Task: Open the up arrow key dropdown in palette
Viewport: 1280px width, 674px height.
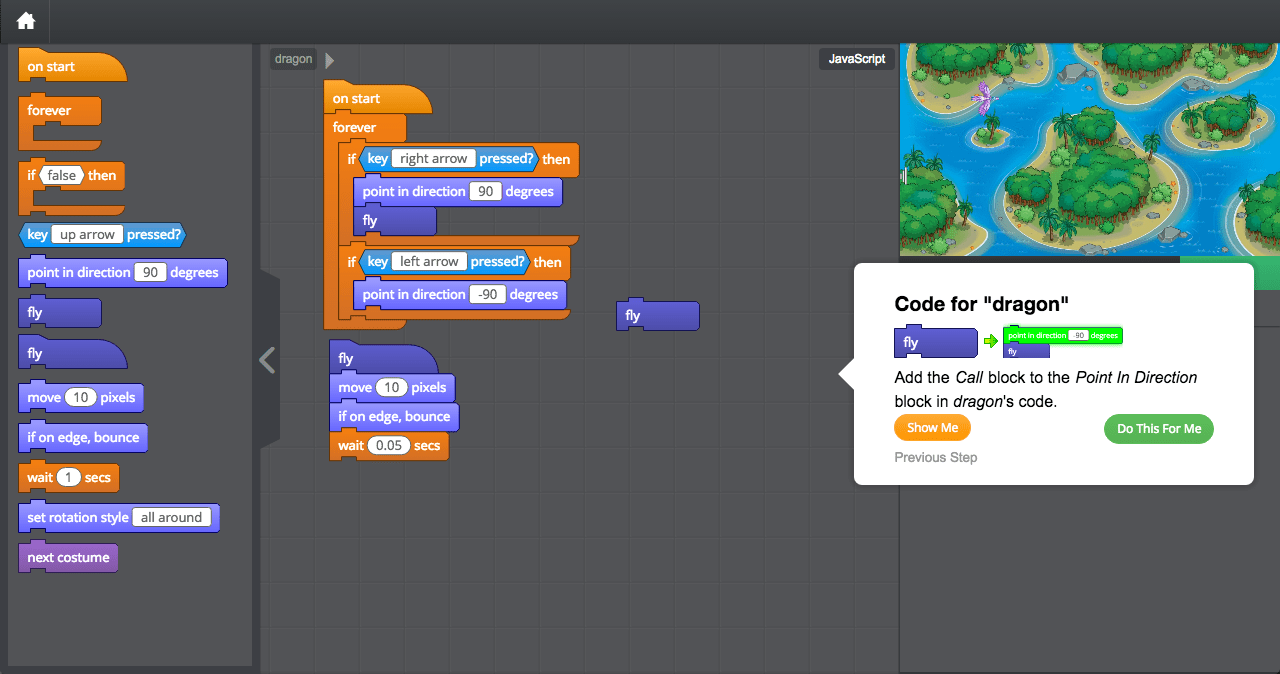Action: click(87, 235)
